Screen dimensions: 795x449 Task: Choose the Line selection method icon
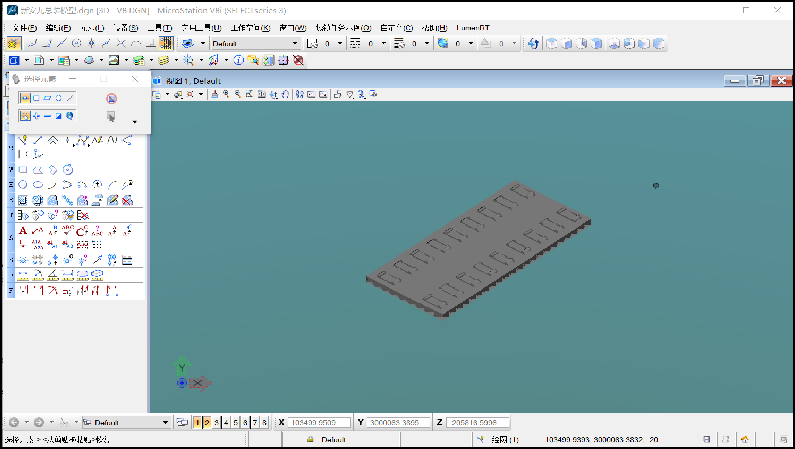click(x=70, y=98)
